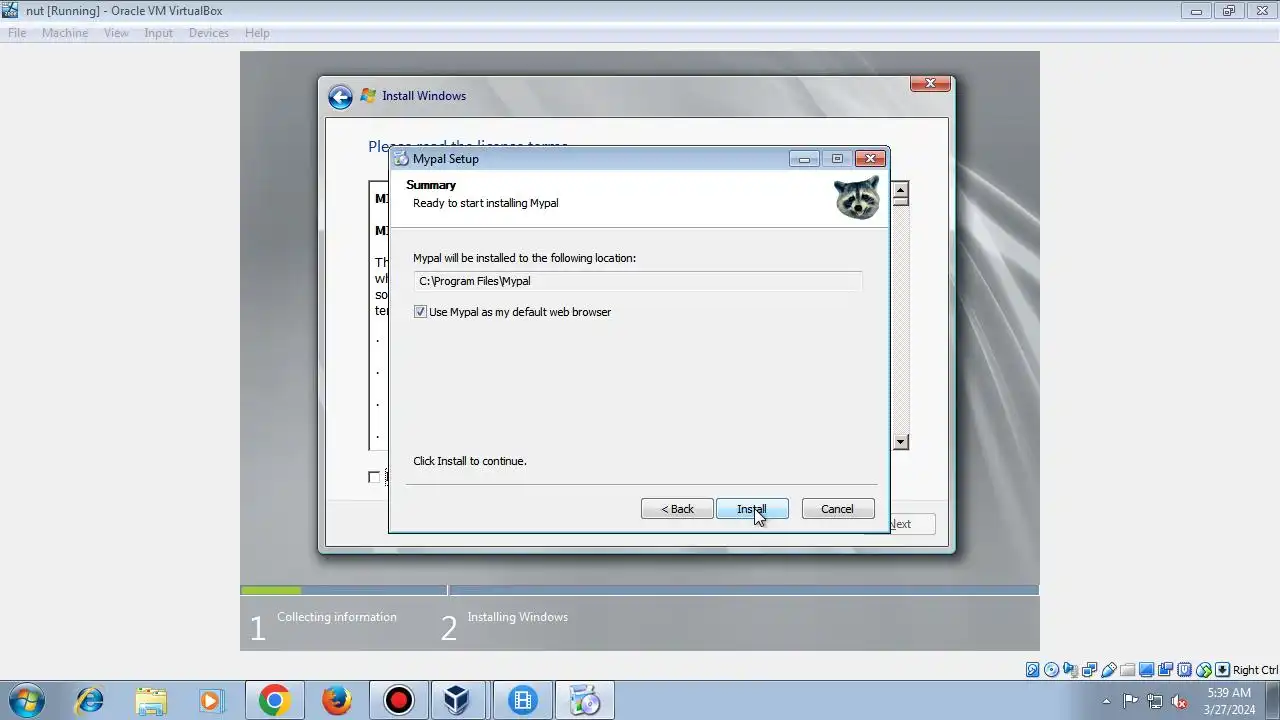Click the hard disk activity status icon
Viewport: 1280px width, 720px height.
coord(1033,670)
